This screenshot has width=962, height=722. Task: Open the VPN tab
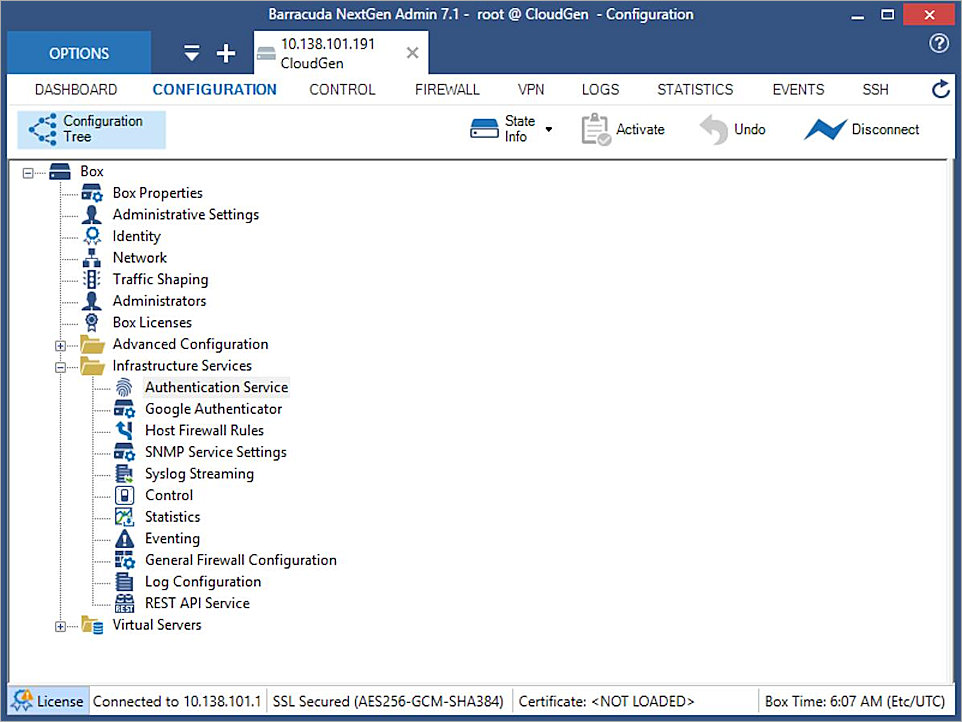(x=531, y=89)
